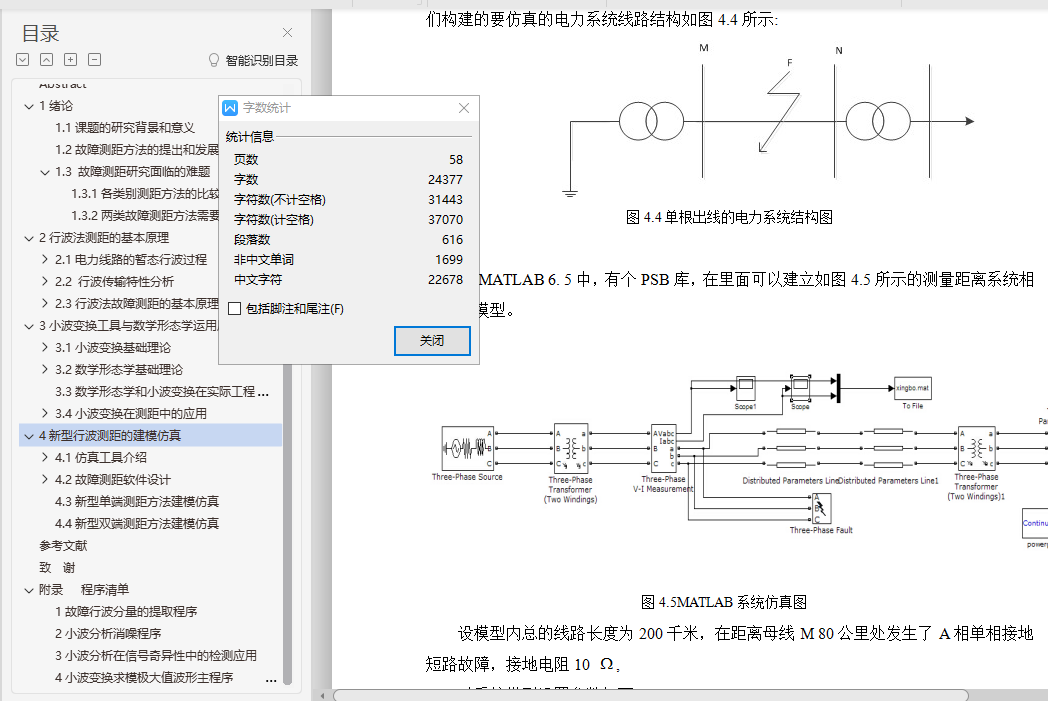This screenshot has width=1048, height=701.
Task: Open 致 谢 heading in outline
Action: 57,568
